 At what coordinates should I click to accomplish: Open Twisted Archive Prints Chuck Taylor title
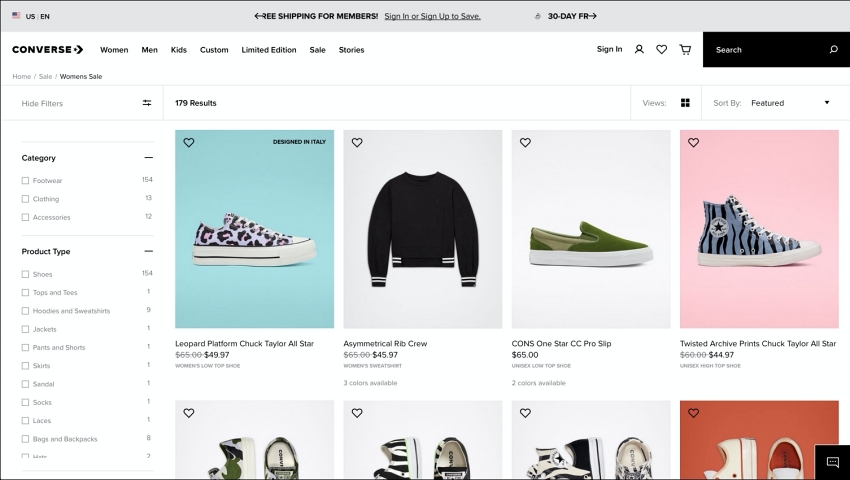tap(758, 343)
